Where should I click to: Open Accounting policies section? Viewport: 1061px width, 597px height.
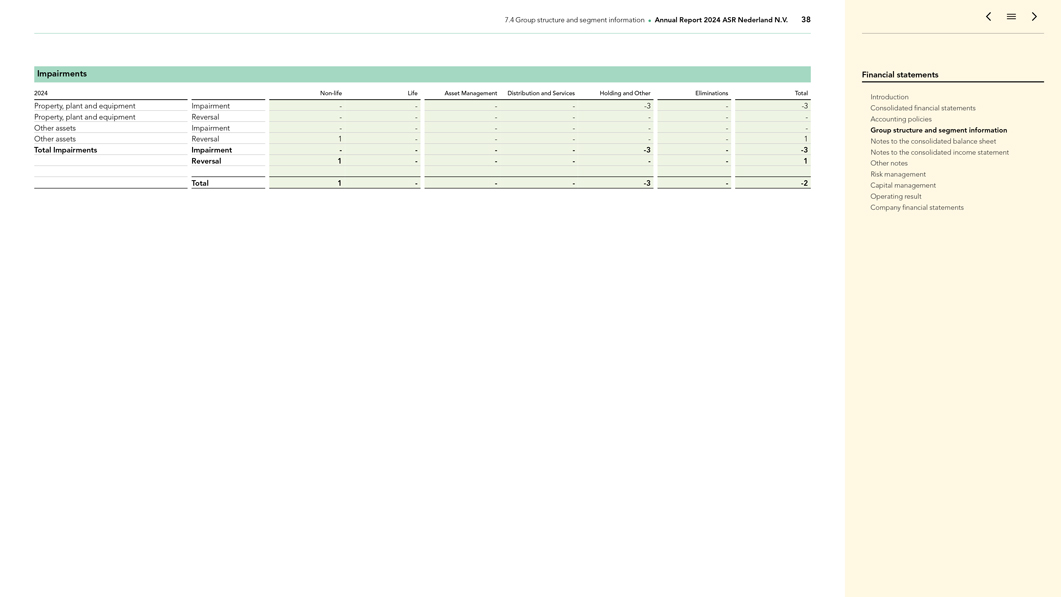click(x=901, y=119)
